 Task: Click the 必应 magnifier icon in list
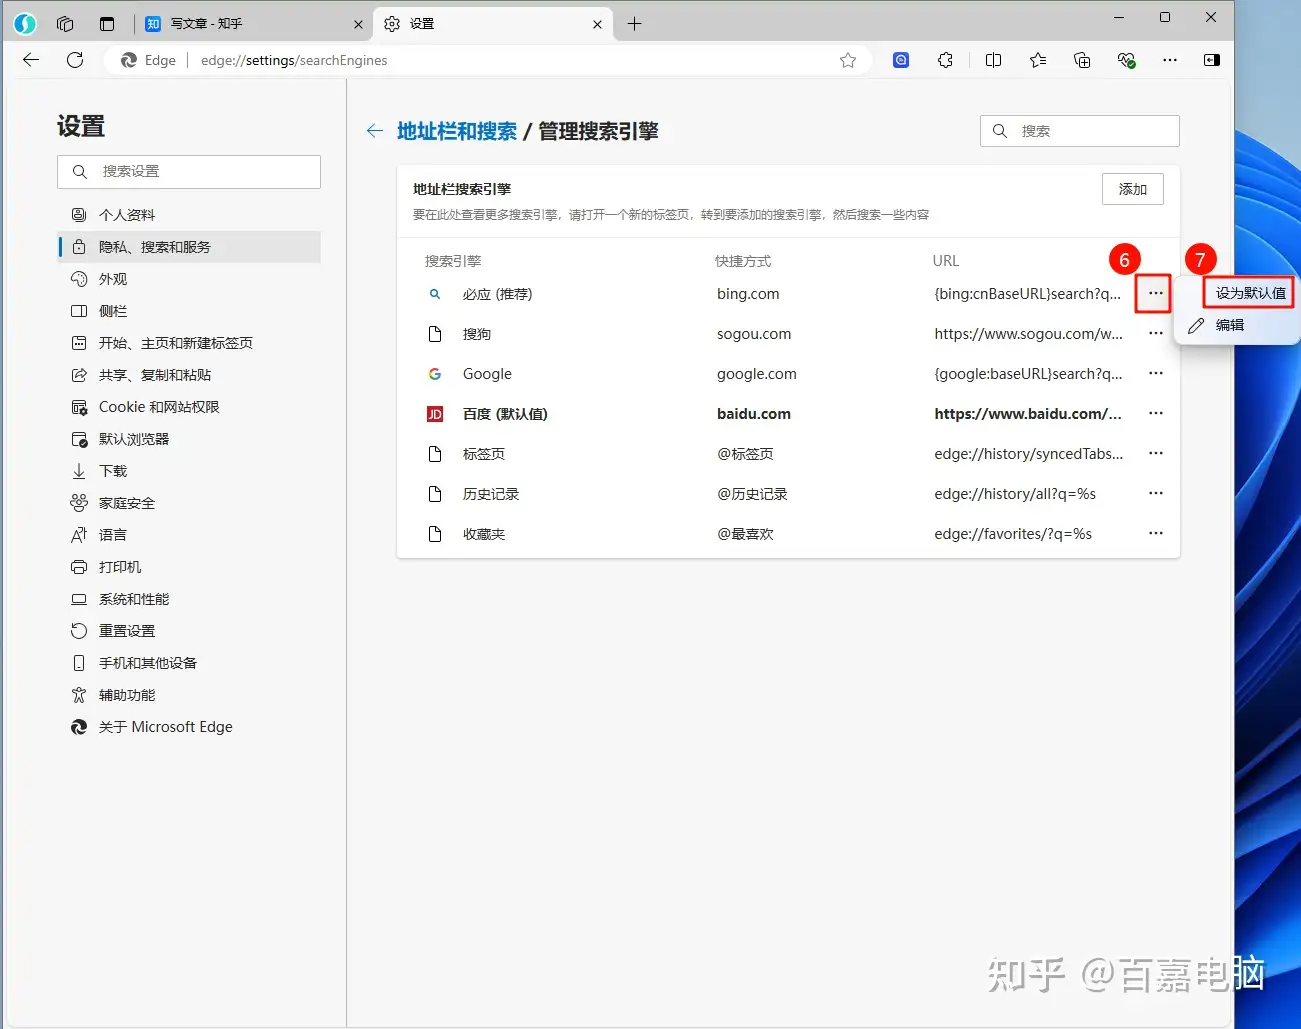435,294
